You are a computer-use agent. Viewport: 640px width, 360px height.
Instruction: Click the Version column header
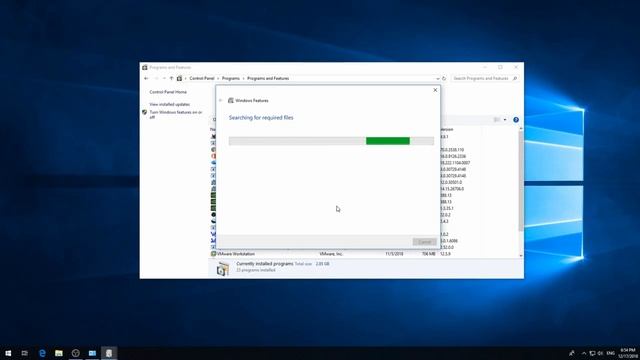pyautogui.click(x=447, y=129)
